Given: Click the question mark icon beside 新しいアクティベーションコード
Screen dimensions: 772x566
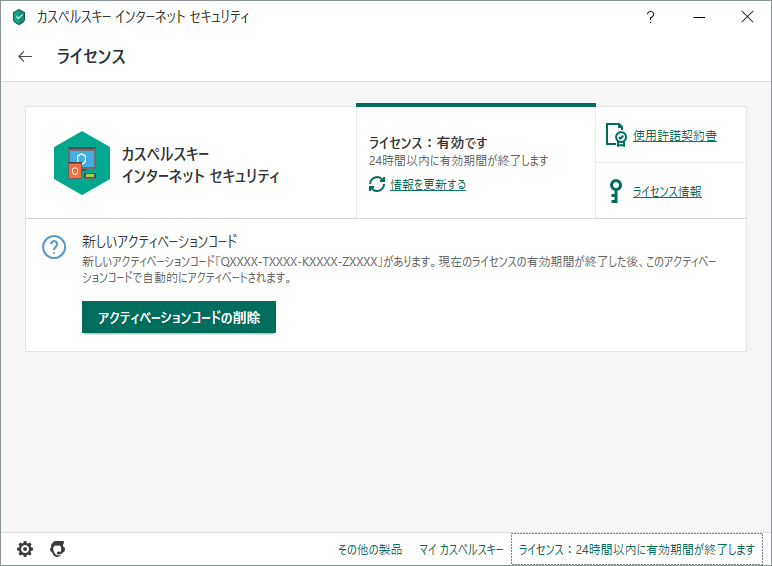Looking at the screenshot, I should 53,248.
